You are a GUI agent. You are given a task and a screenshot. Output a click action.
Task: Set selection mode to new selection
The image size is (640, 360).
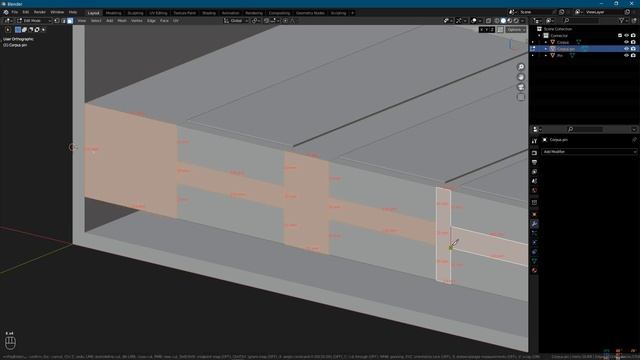(18, 29)
